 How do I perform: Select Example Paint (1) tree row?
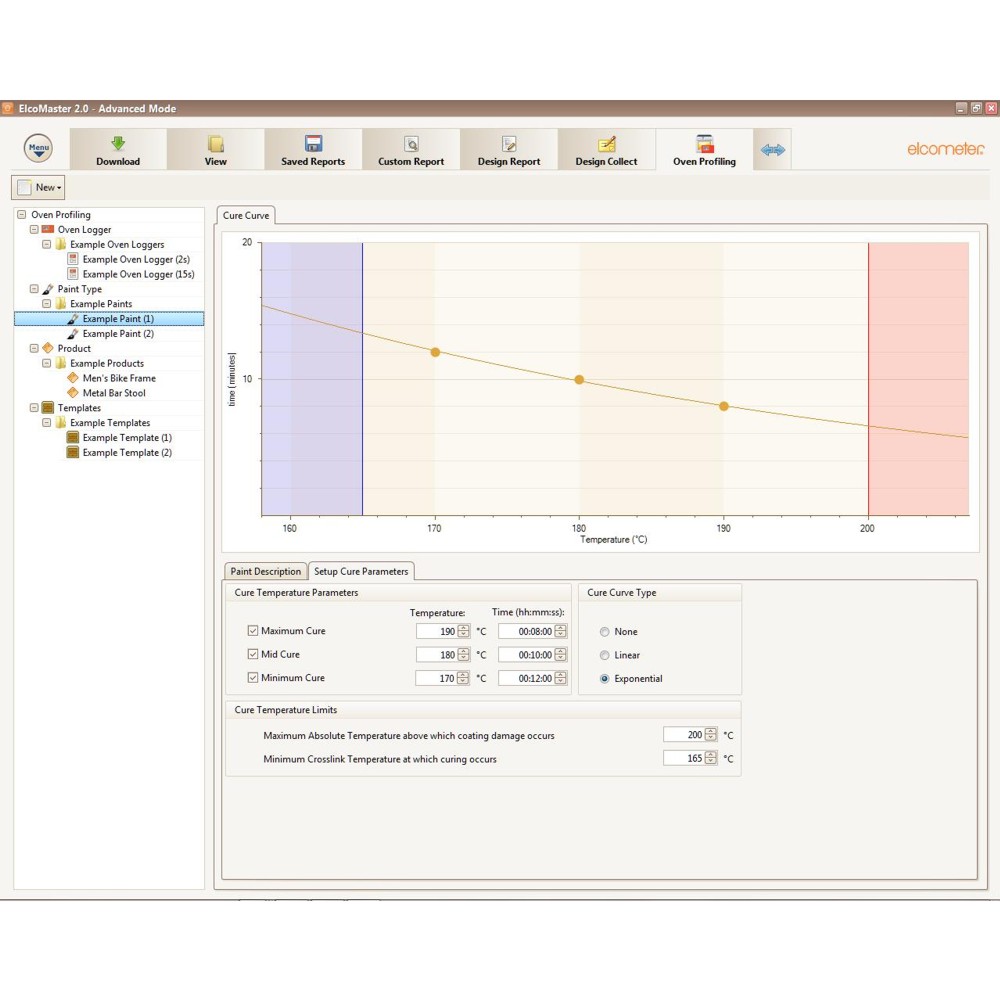109,318
